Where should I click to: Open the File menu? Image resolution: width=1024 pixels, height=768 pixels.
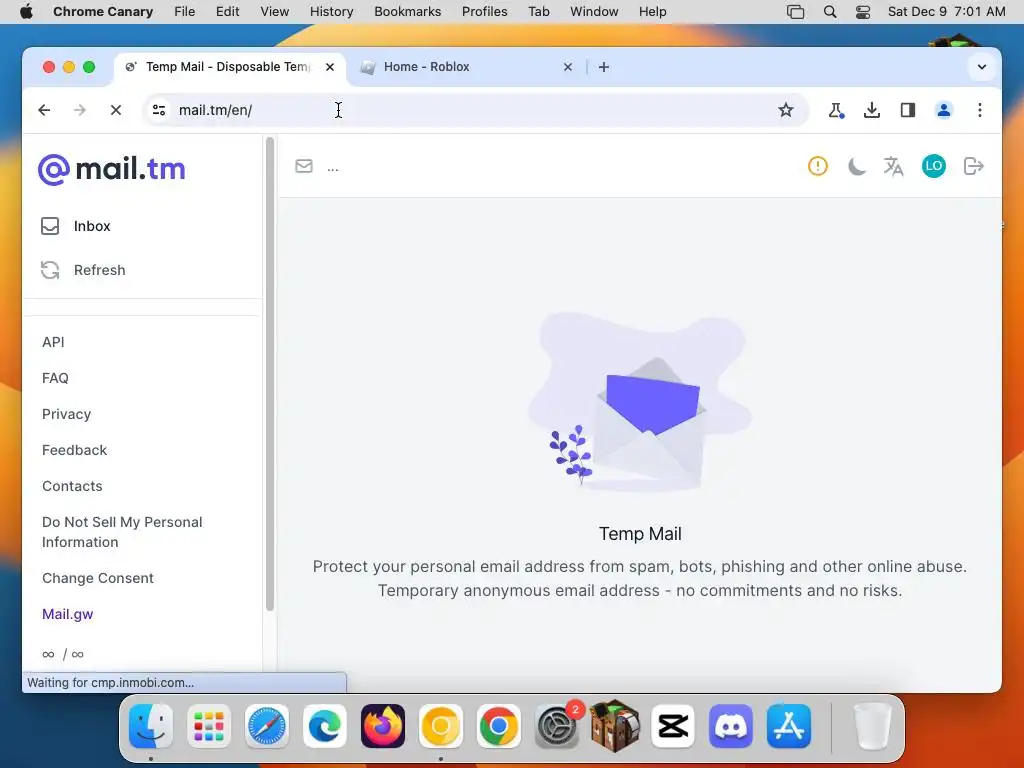[185, 12]
